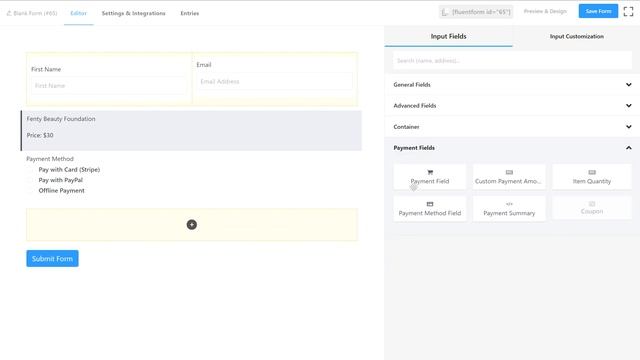Click the edit pencil beside Blank Form title
The width and height of the screenshot is (640, 360).
tap(9, 13)
